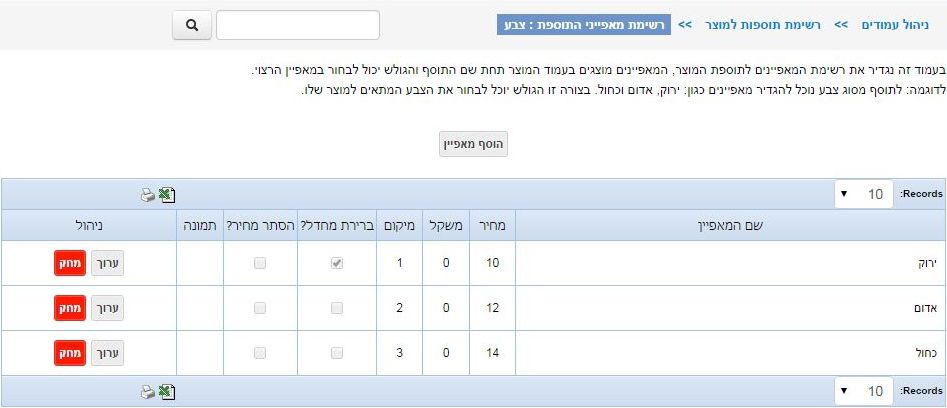Viewport: 947px width, 408px height.
Task: Click the bottom Excel export icon
Action: pos(167,392)
